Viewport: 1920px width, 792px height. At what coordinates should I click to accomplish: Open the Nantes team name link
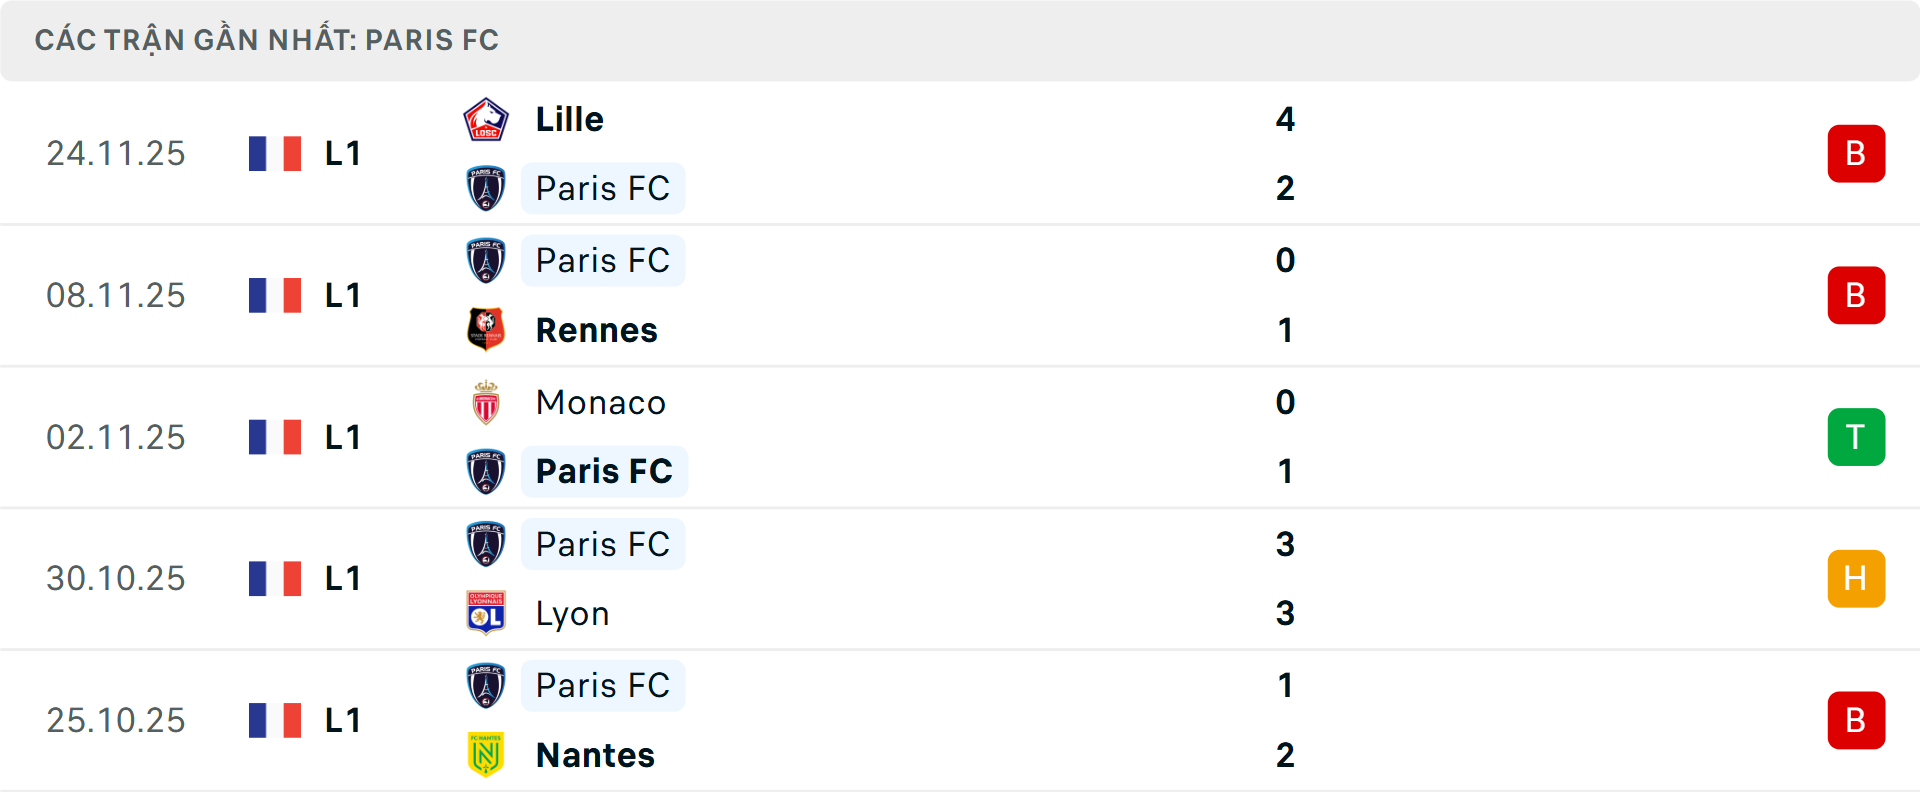[x=595, y=755]
